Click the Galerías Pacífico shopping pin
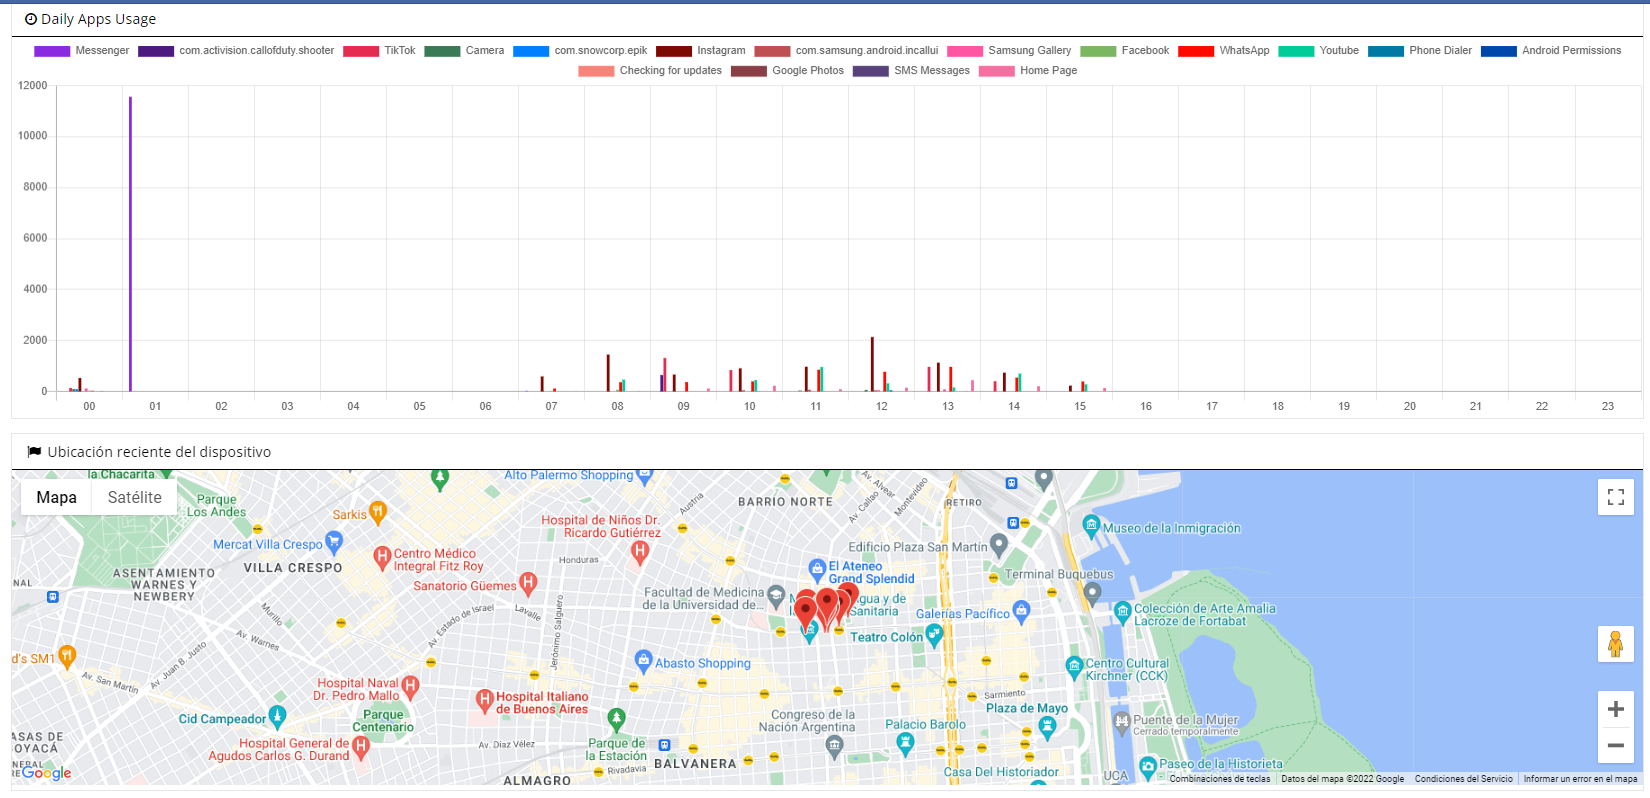The height and width of the screenshot is (798, 1650). click(x=1021, y=609)
